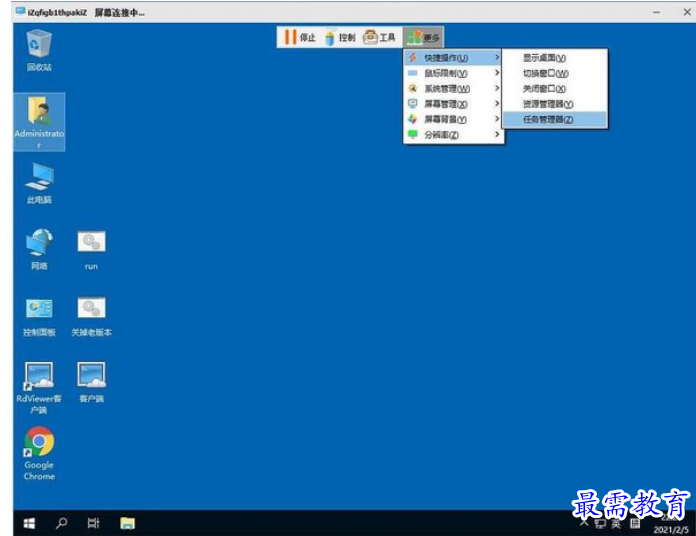
Task: Select the Administrator folder icon
Action: point(39,122)
